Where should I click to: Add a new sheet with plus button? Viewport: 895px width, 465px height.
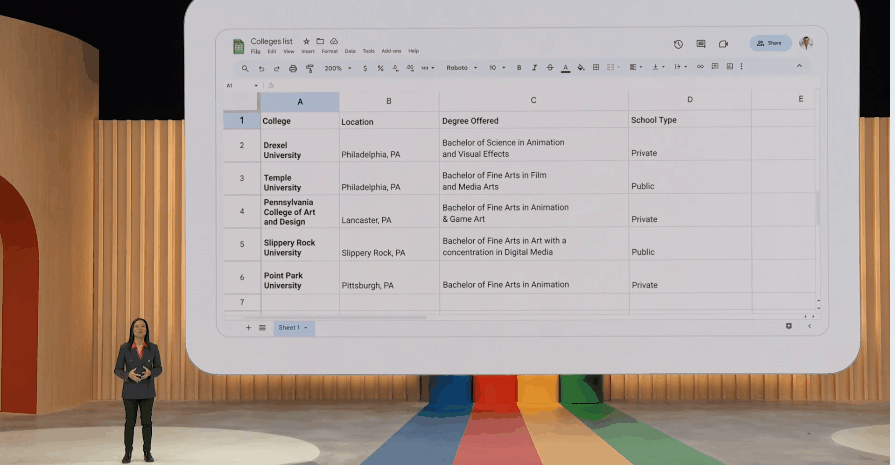[248, 327]
